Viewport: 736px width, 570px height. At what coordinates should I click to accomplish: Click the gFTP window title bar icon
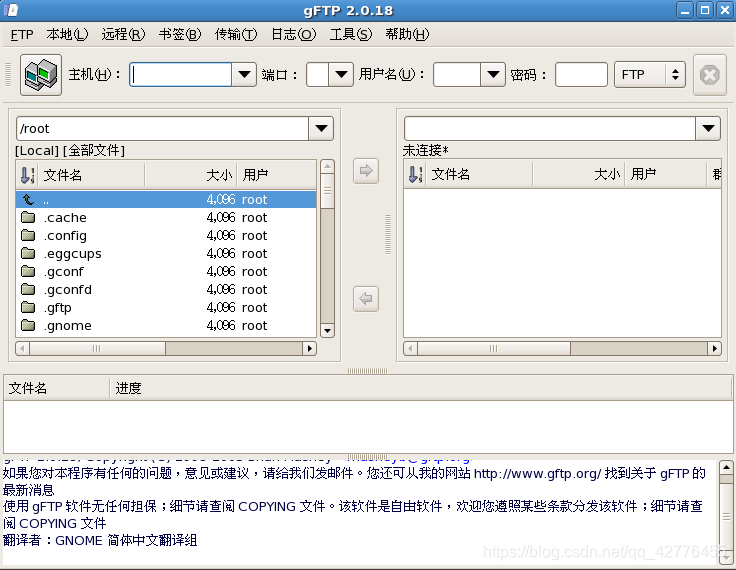click(x=11, y=10)
